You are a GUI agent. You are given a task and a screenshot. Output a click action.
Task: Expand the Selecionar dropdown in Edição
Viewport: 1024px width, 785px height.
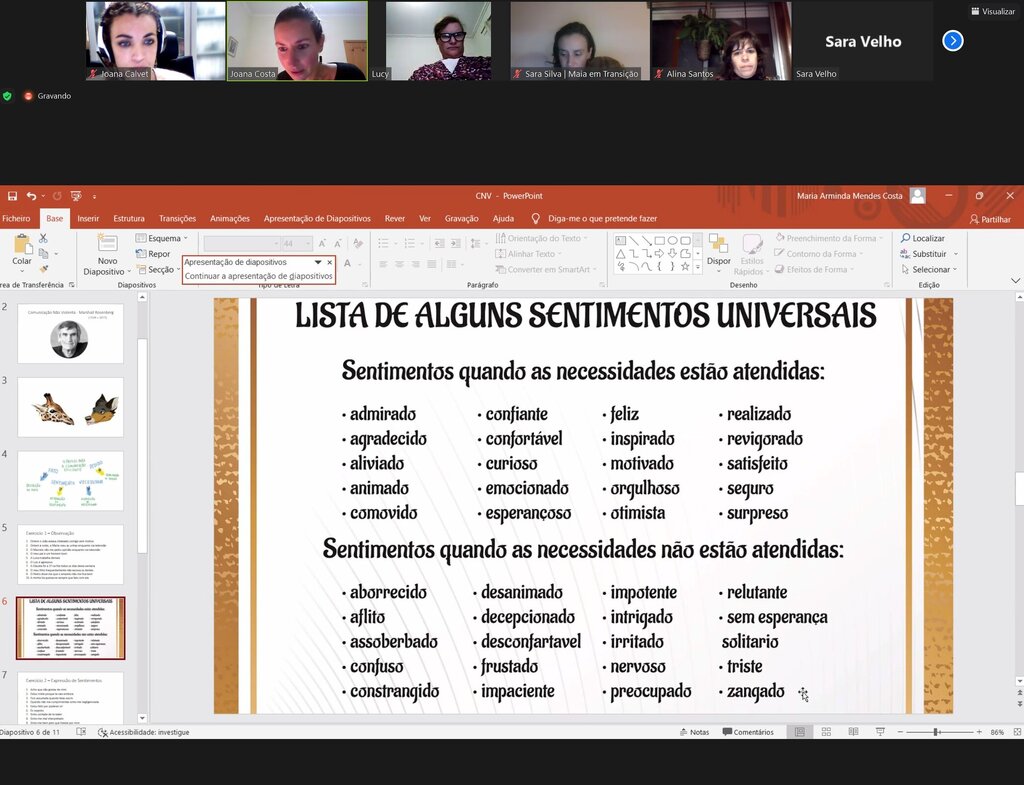pyautogui.click(x=930, y=269)
